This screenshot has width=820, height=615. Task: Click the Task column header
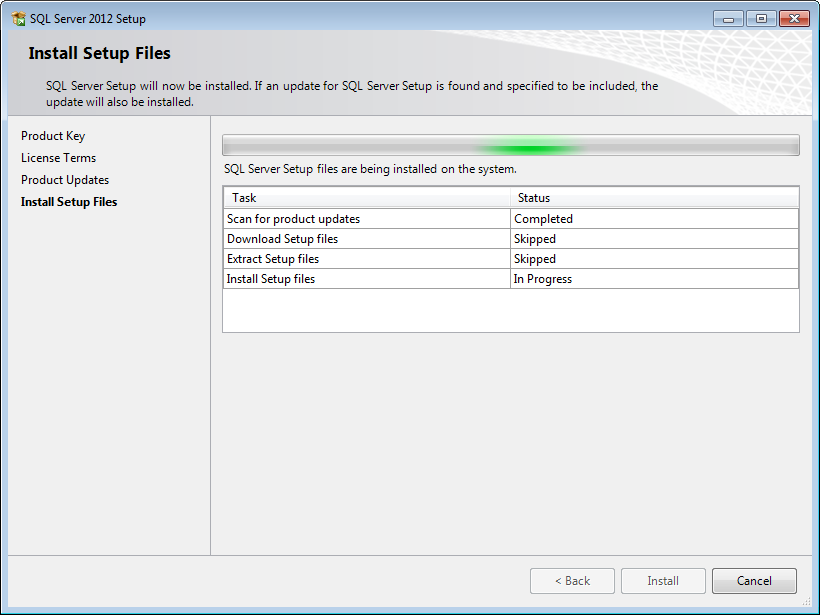coord(367,198)
